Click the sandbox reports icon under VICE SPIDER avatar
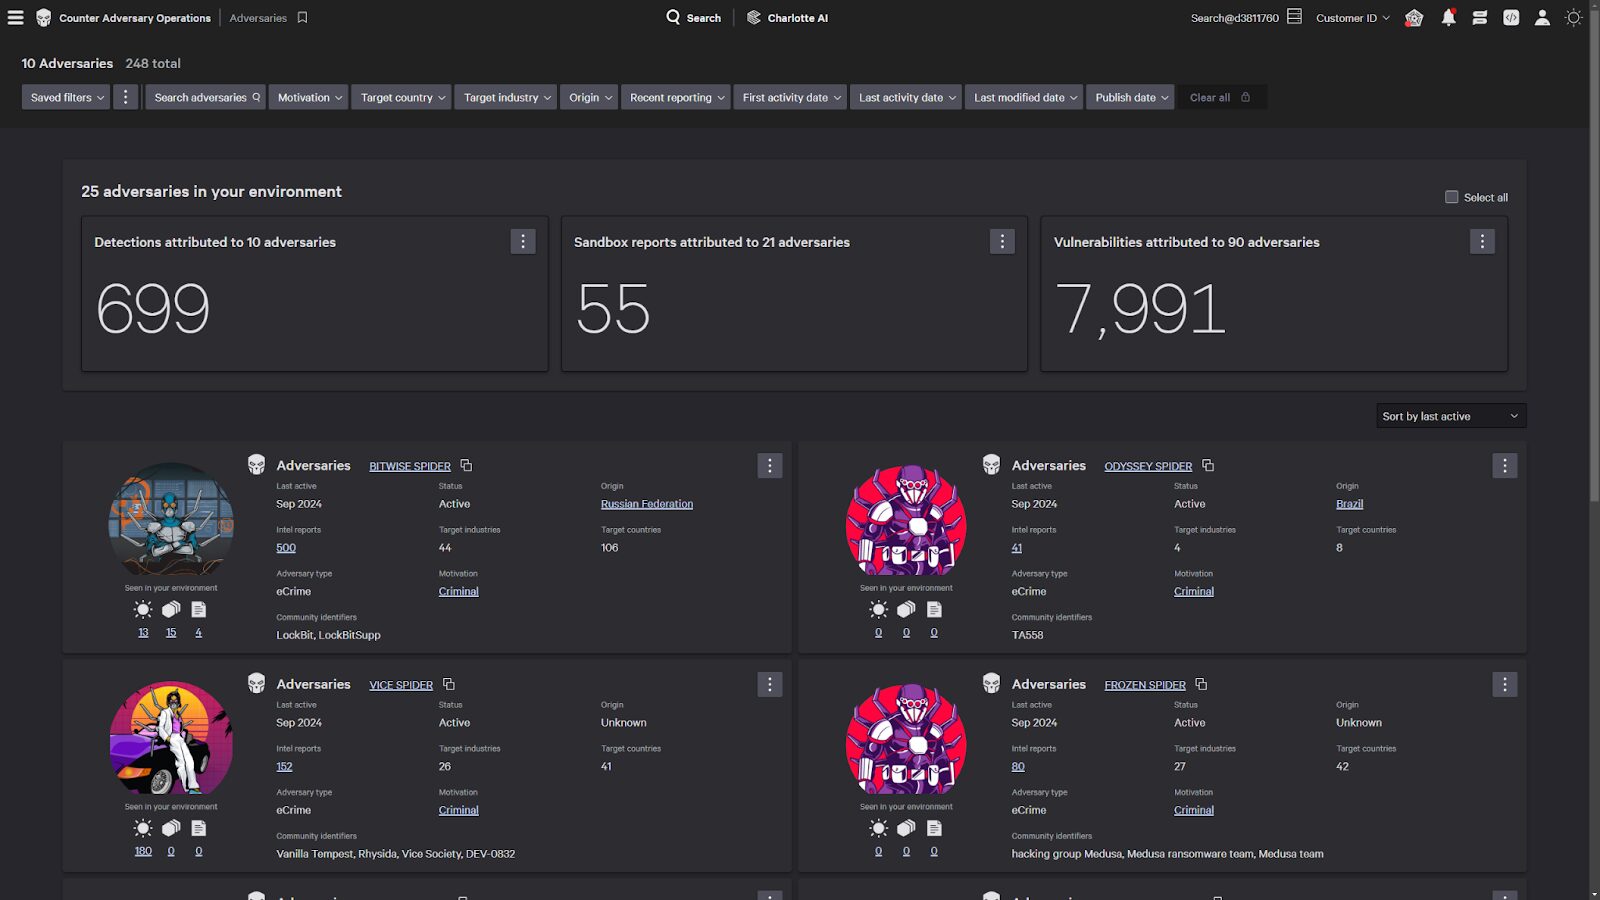 pos(170,828)
